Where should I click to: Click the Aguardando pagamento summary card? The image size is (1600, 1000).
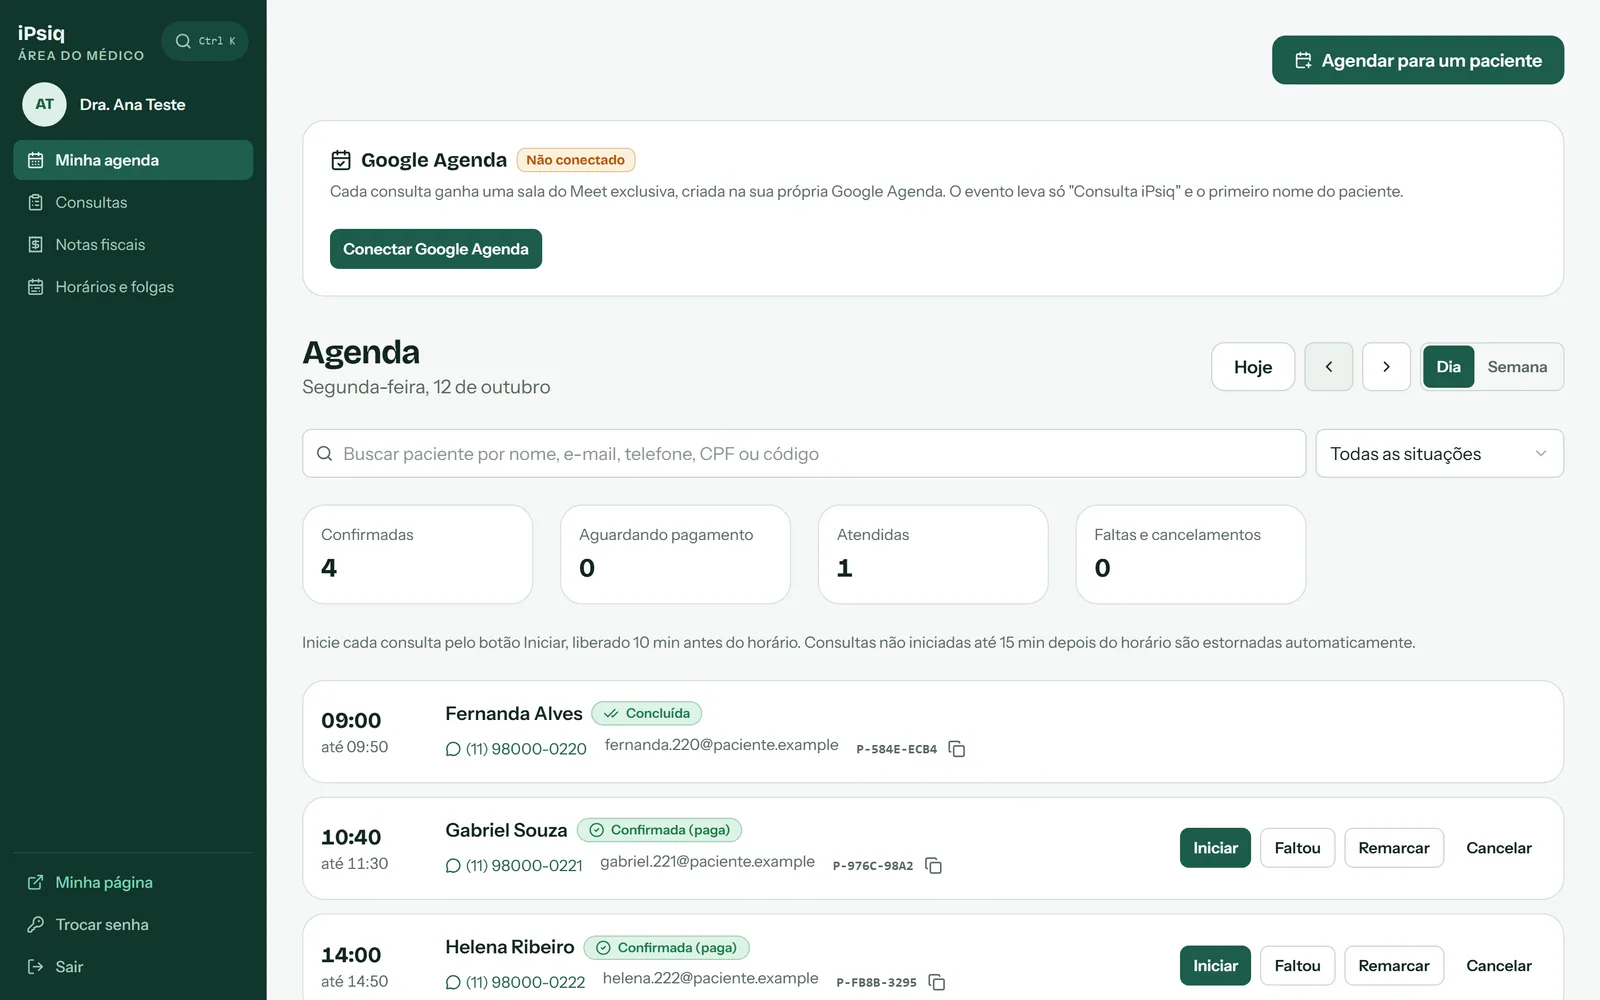tap(676, 554)
